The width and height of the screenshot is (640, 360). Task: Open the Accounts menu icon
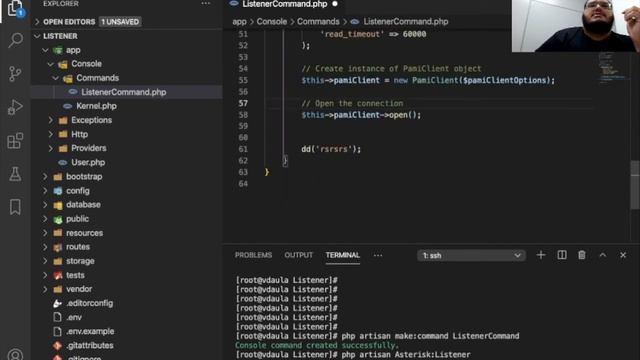15,354
